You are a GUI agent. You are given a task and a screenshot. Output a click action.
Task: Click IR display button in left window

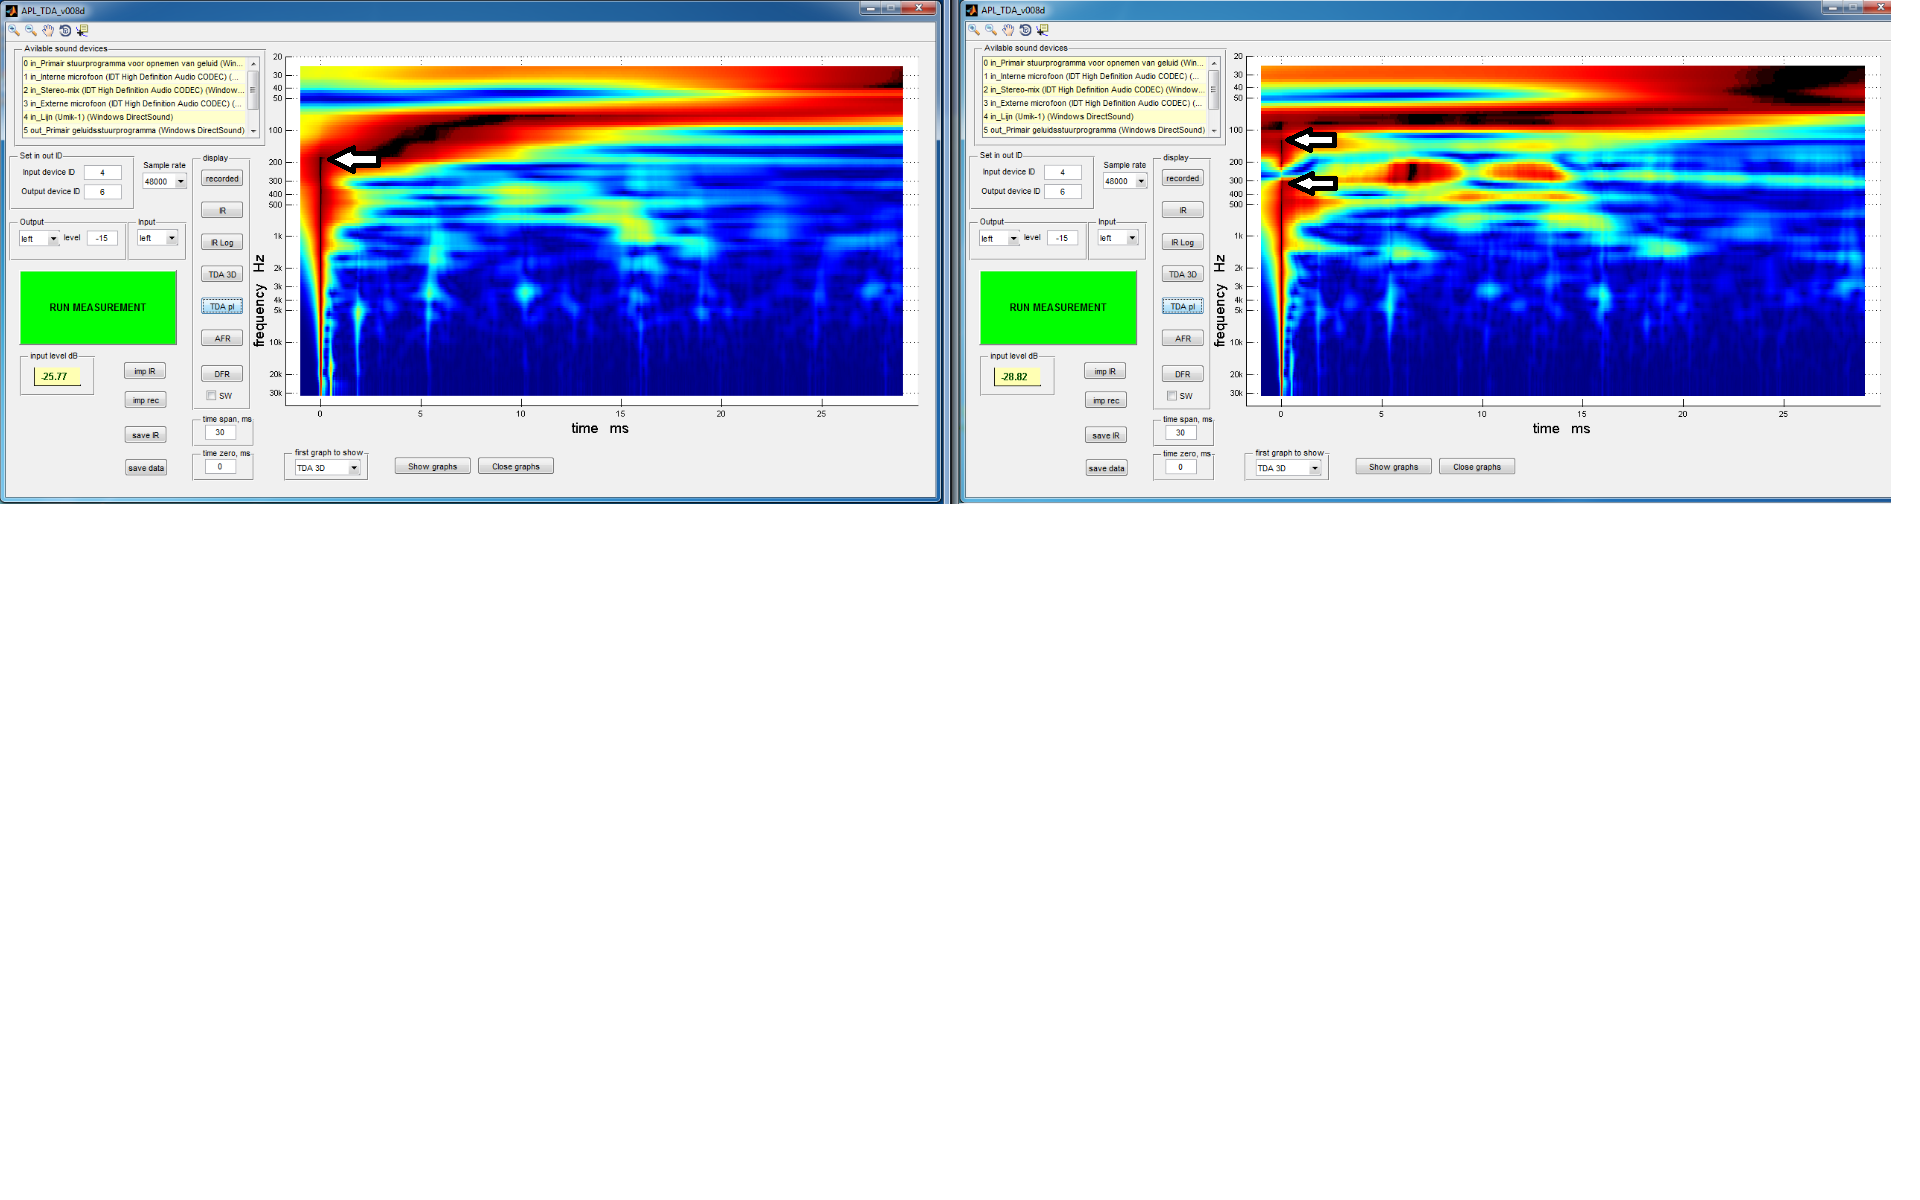222,211
